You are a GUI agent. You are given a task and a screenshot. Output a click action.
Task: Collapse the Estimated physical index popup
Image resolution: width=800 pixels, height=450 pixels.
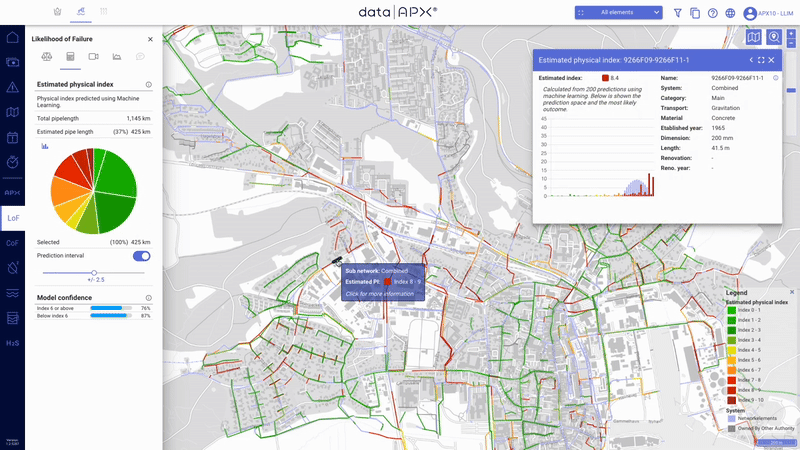749,60
